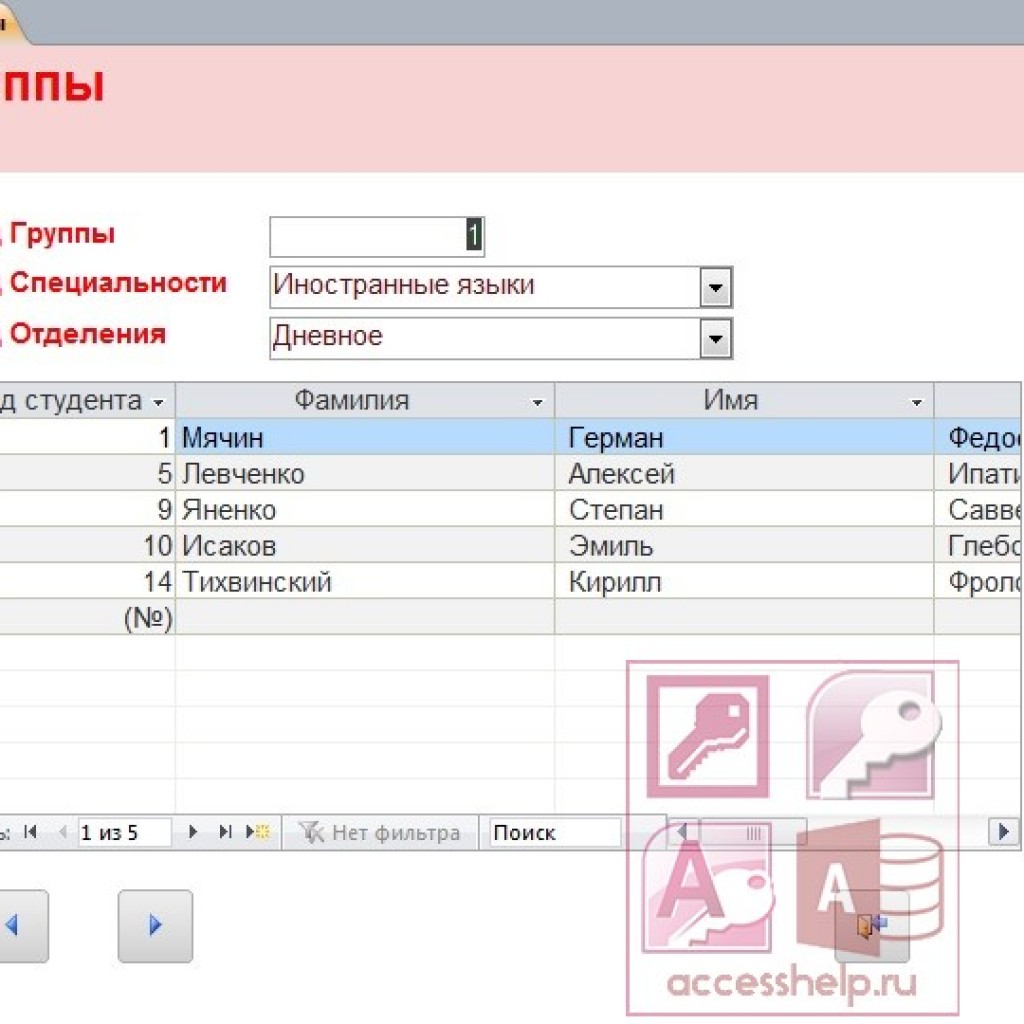Open the Имя column filter dropdown

click(x=917, y=403)
